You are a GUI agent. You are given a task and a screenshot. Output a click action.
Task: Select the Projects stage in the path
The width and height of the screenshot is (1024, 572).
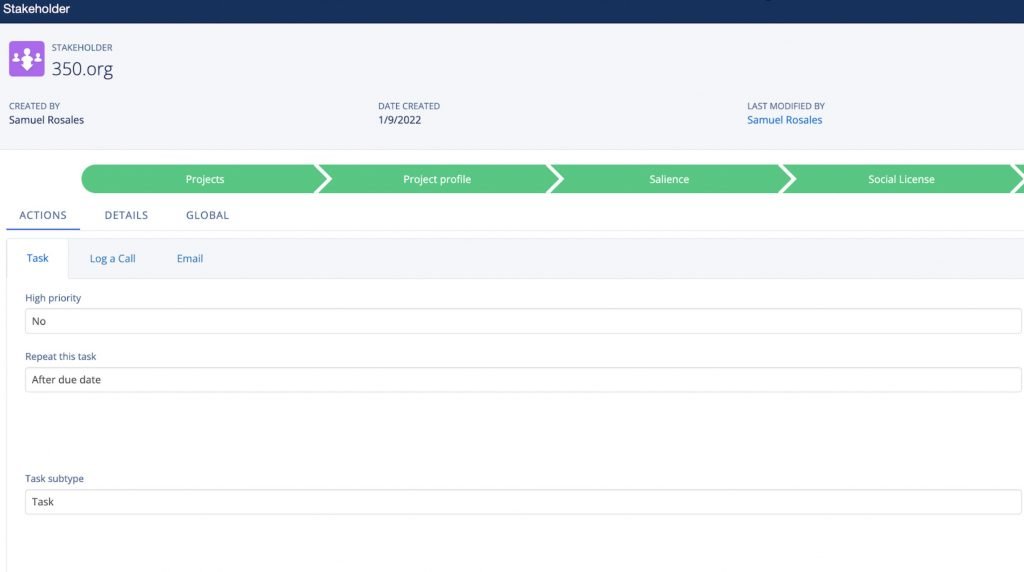pos(204,179)
